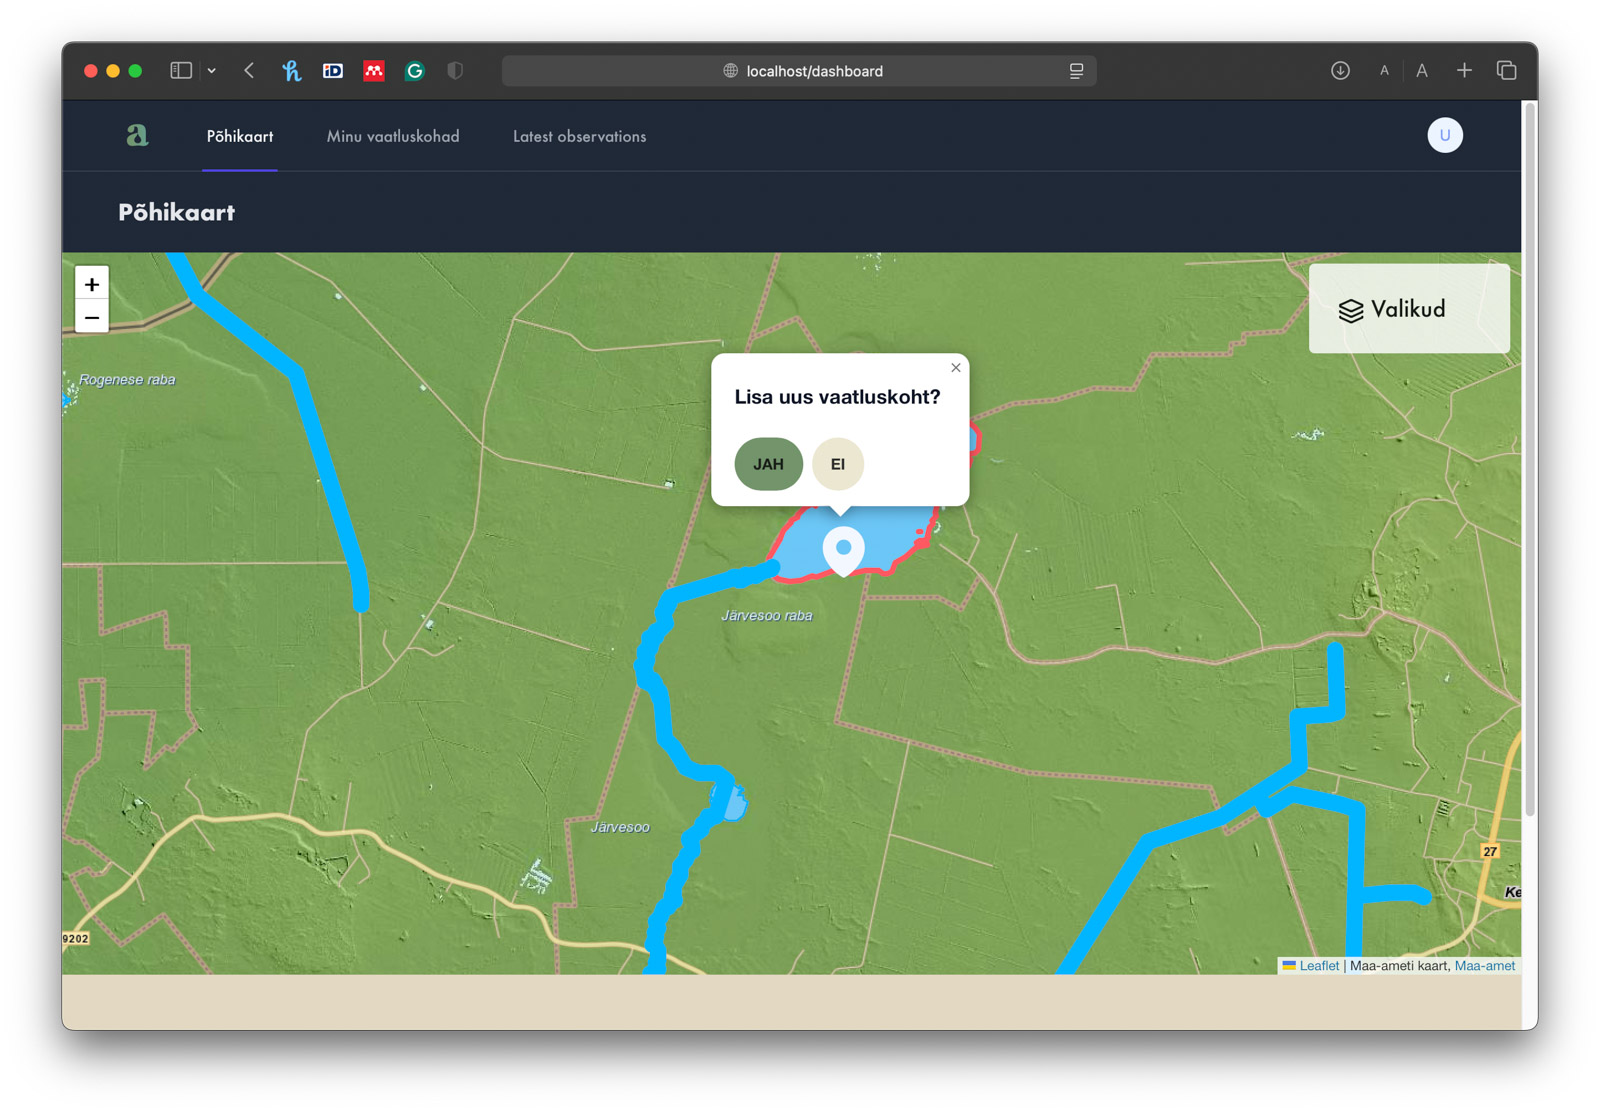The height and width of the screenshot is (1112, 1600).
Task: Zoom out using the minus control
Action: pyautogui.click(x=91, y=316)
